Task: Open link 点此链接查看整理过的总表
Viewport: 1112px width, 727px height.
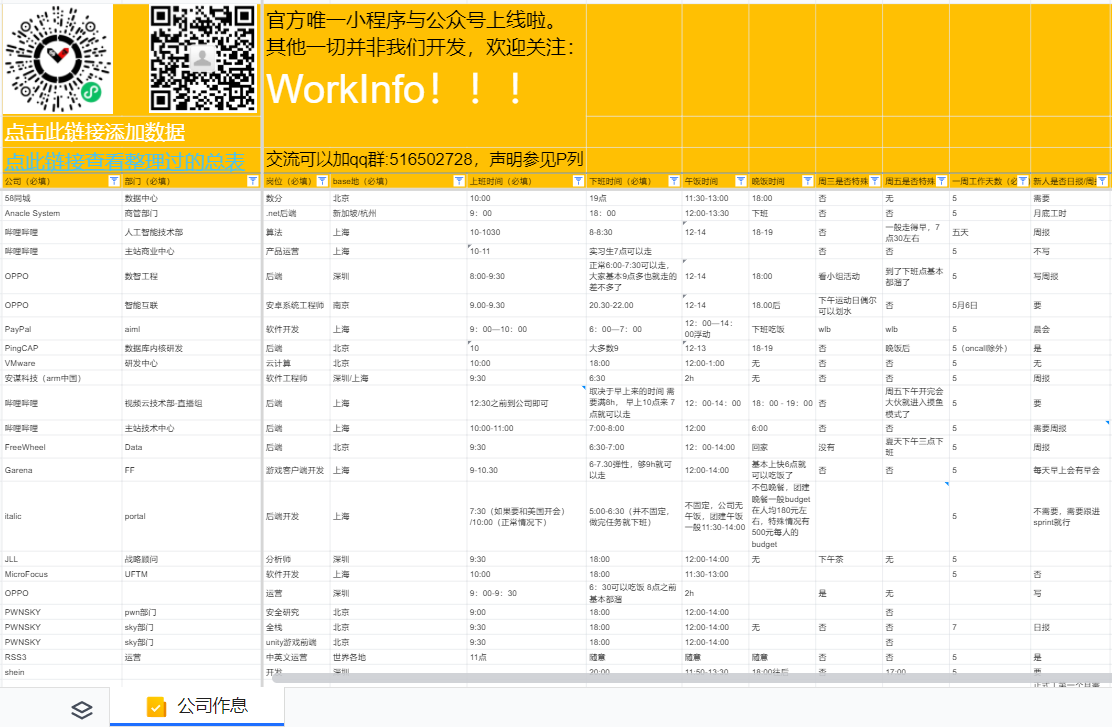Action: coord(125,161)
